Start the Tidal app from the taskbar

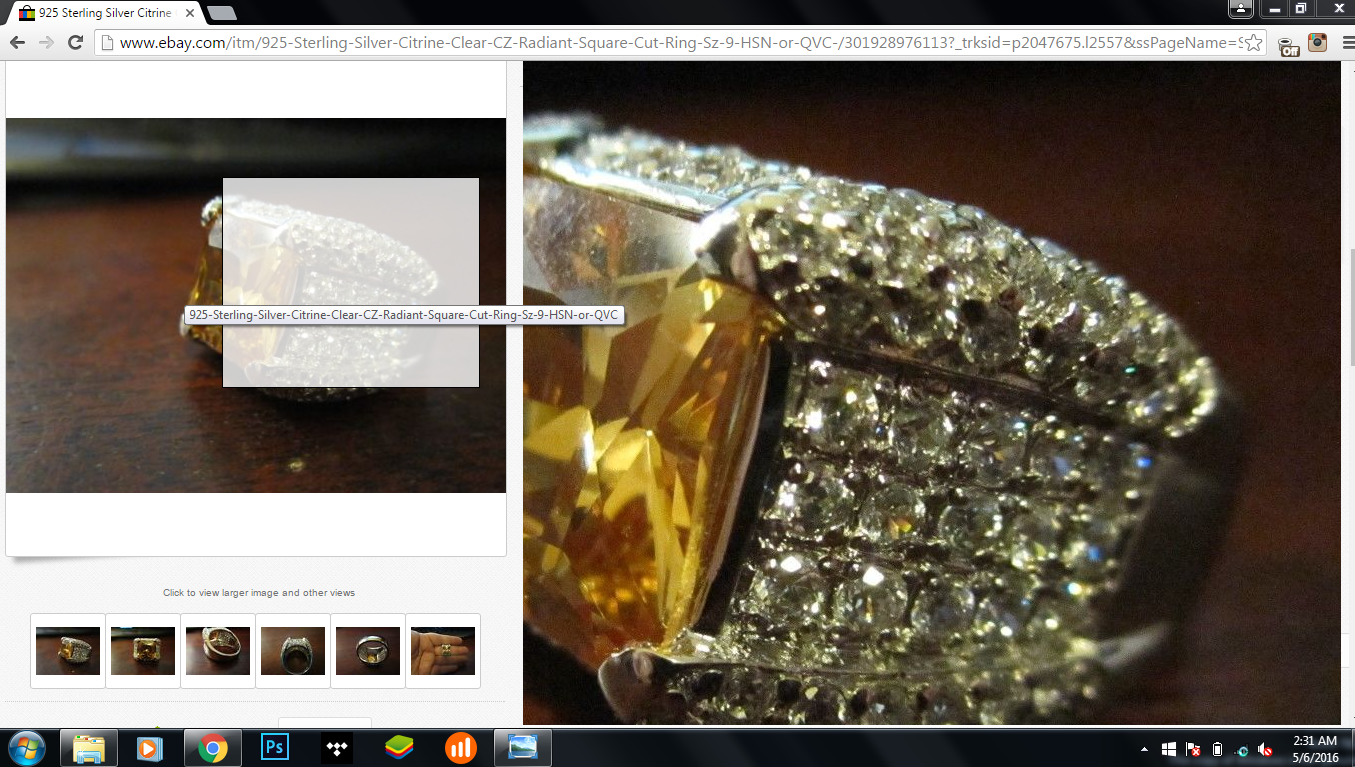point(336,747)
